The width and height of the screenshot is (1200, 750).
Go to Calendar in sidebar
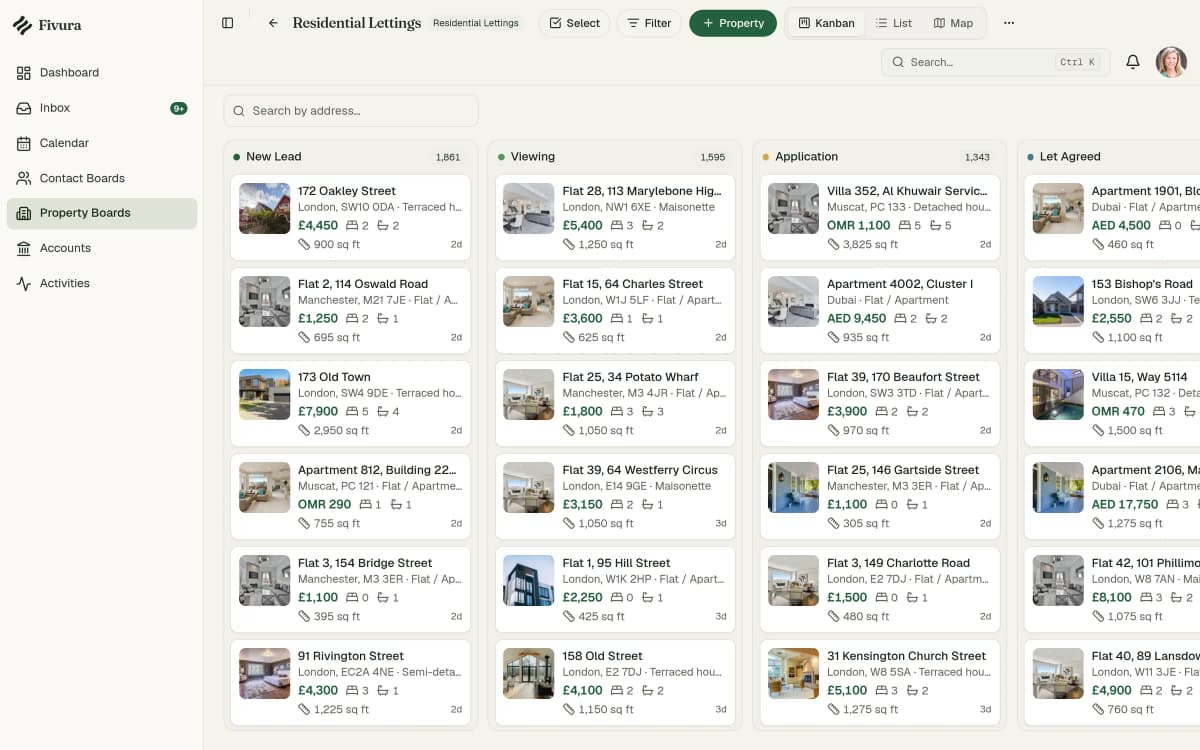coord(102,143)
